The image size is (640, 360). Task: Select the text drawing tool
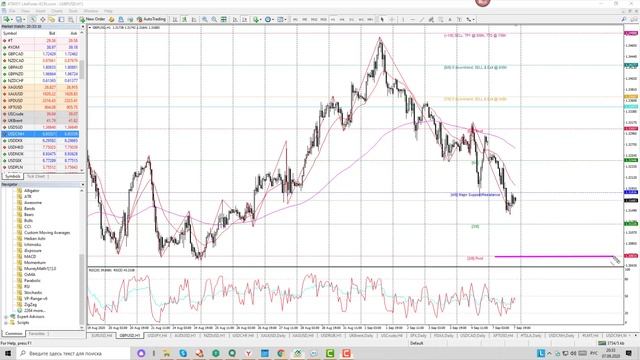tap(450, 19)
